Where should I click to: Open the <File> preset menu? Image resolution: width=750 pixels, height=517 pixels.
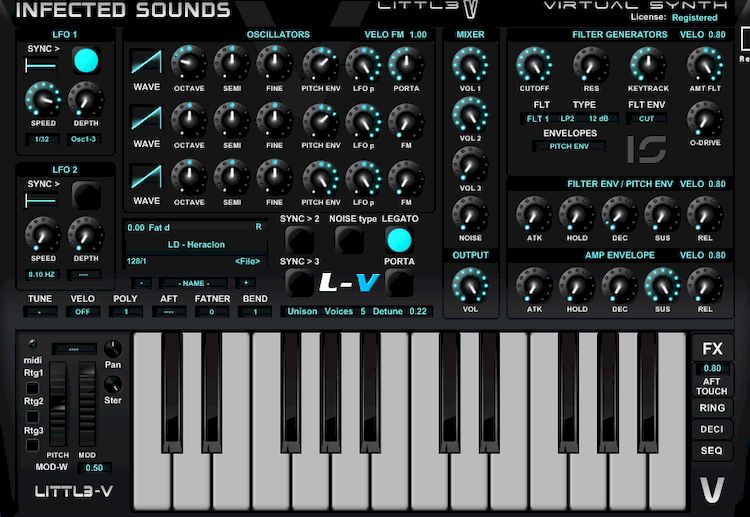(247, 261)
